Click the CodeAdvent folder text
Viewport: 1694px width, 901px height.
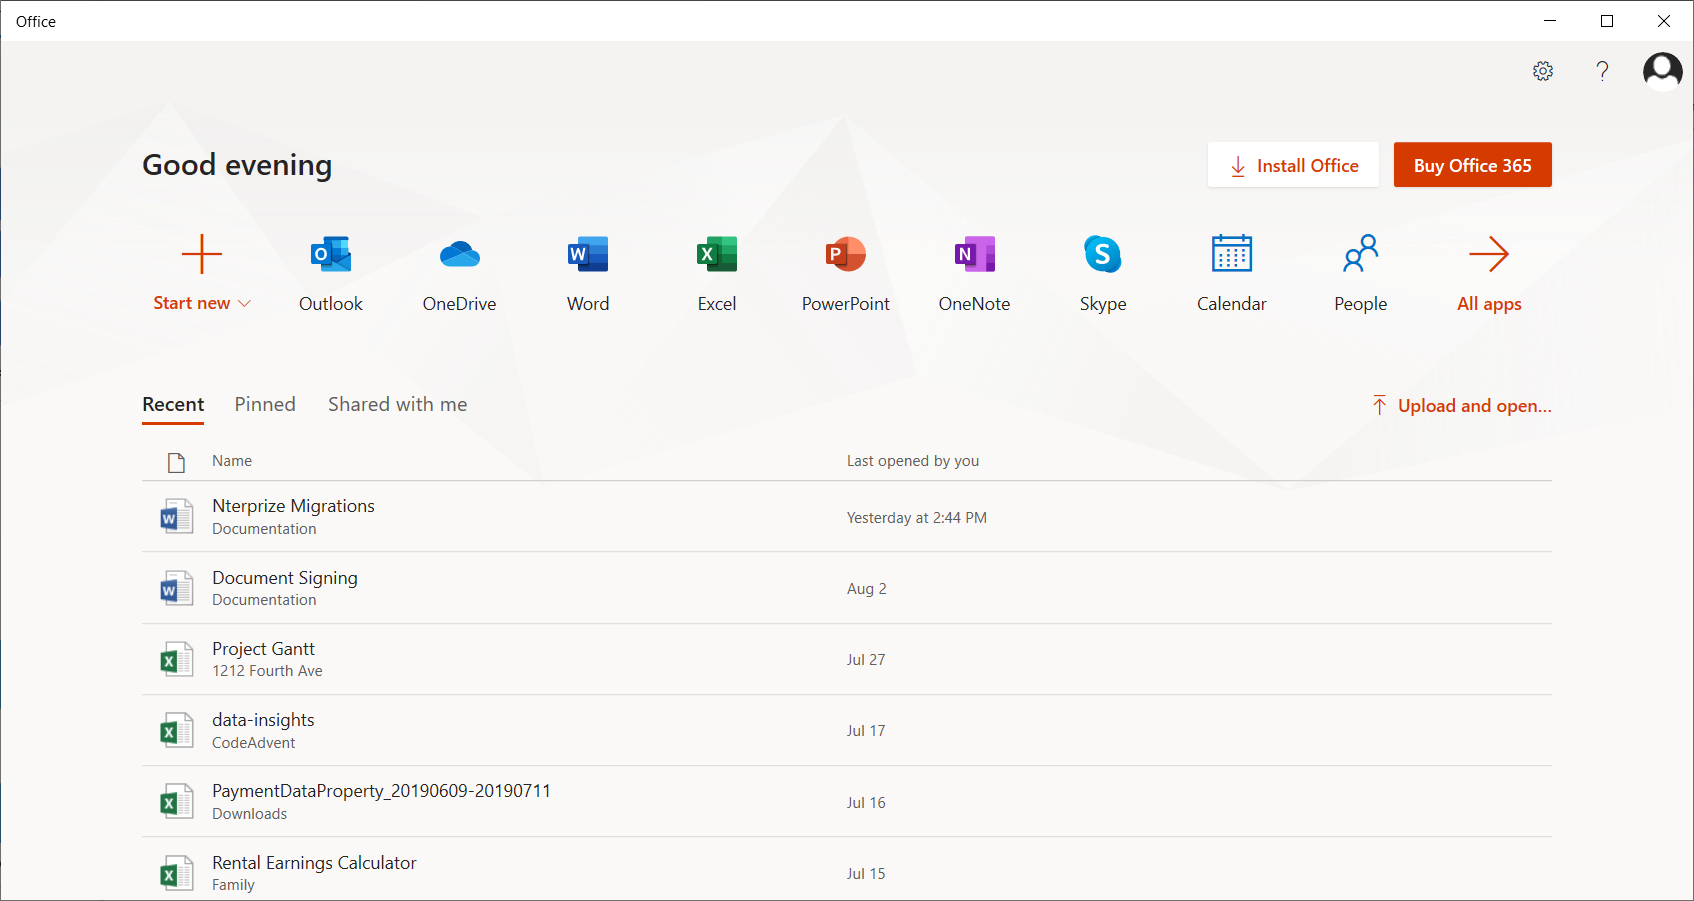pyautogui.click(x=254, y=743)
